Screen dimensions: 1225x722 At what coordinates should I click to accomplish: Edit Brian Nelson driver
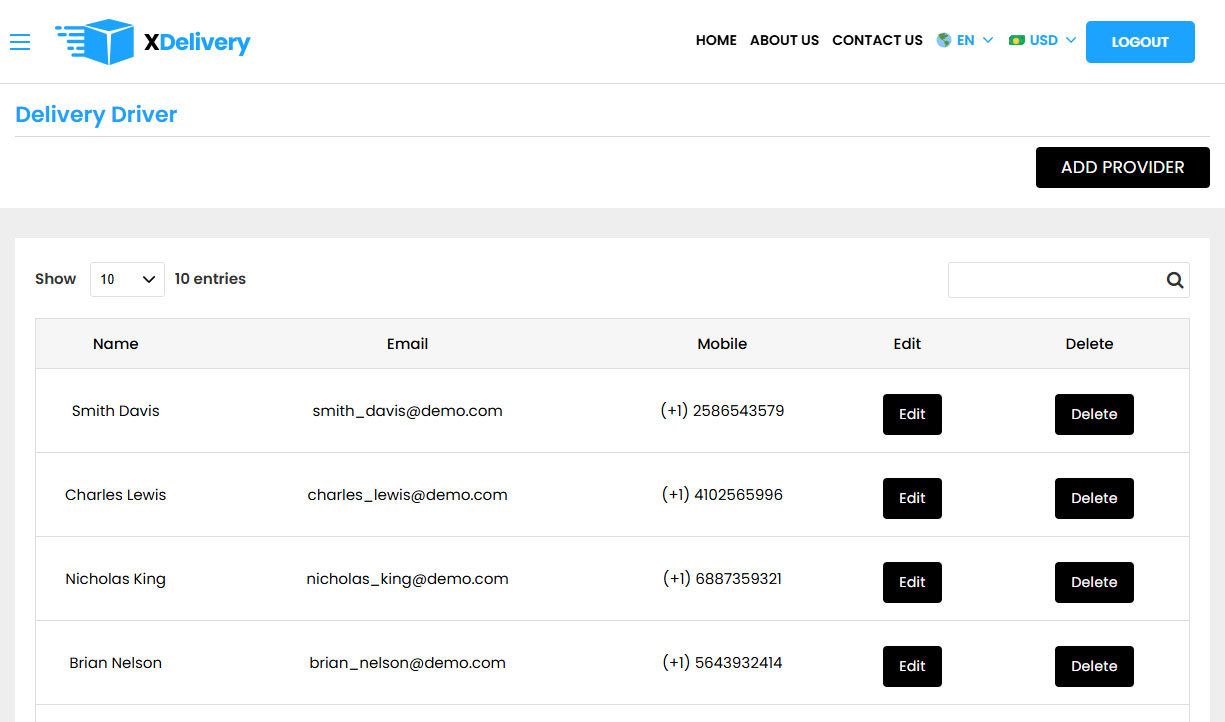912,666
